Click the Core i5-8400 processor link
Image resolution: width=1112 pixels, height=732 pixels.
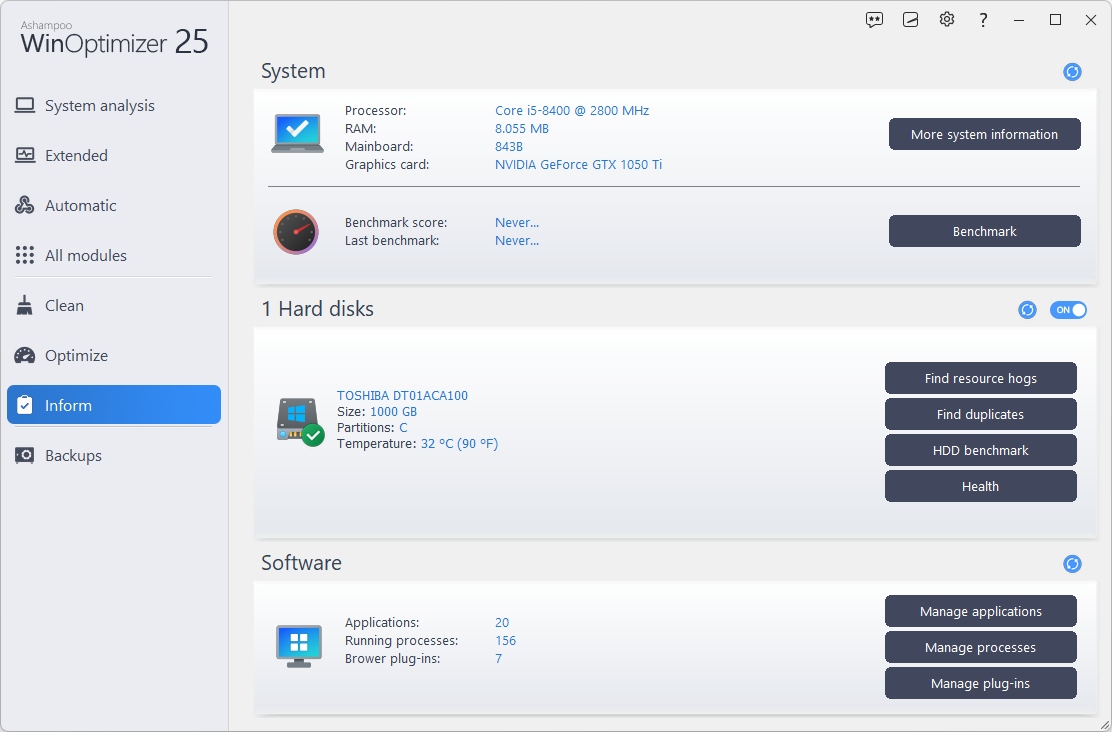point(572,111)
